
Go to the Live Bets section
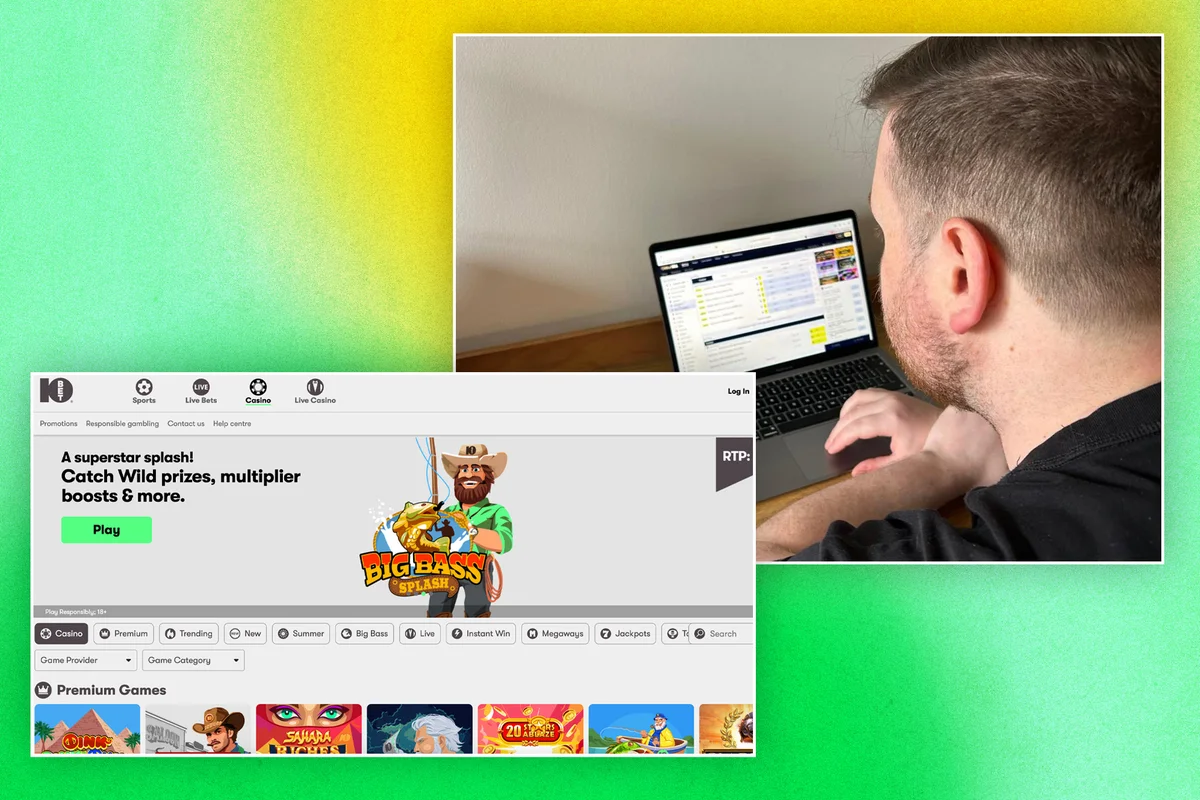coord(201,391)
